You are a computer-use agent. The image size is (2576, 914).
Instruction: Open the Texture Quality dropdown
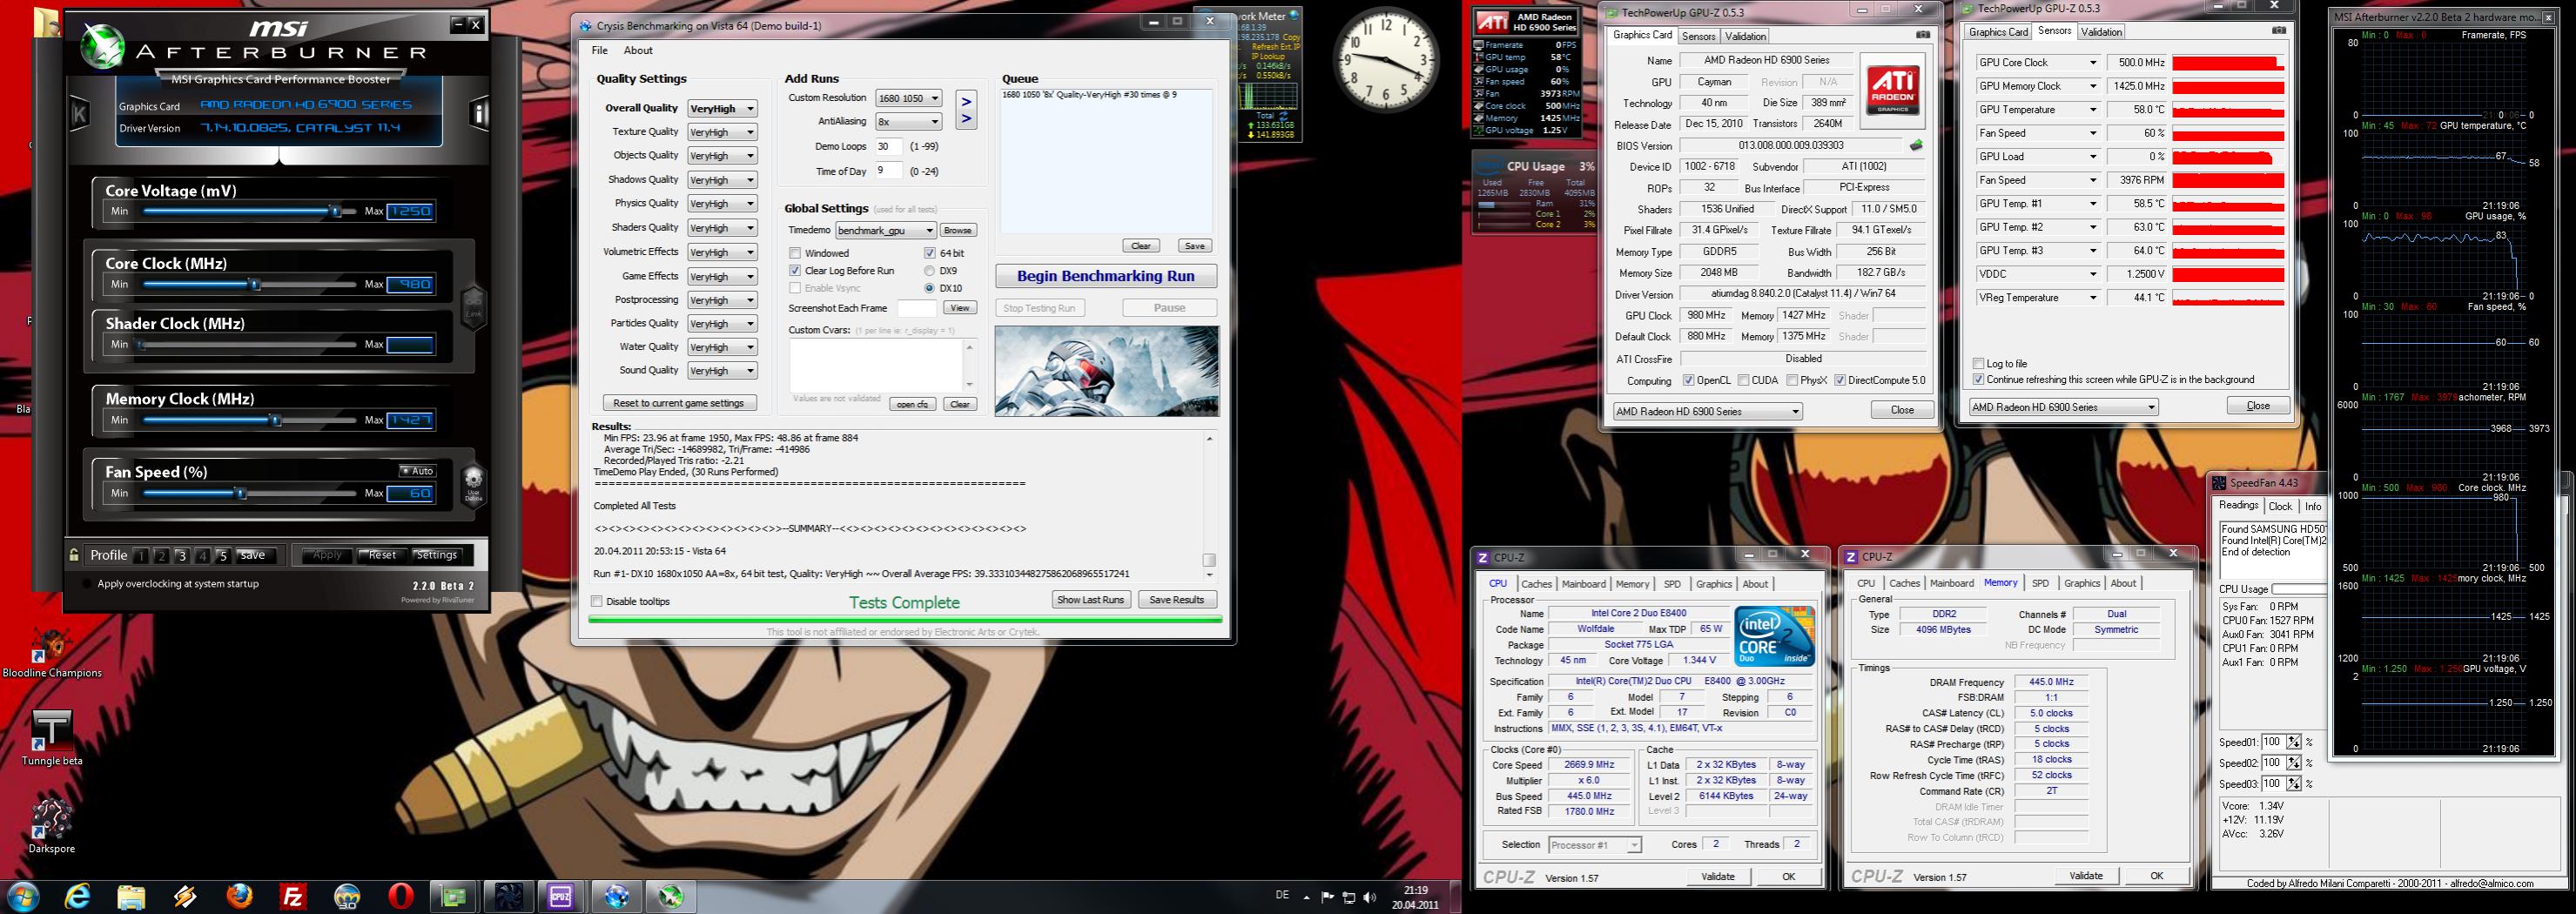722,132
